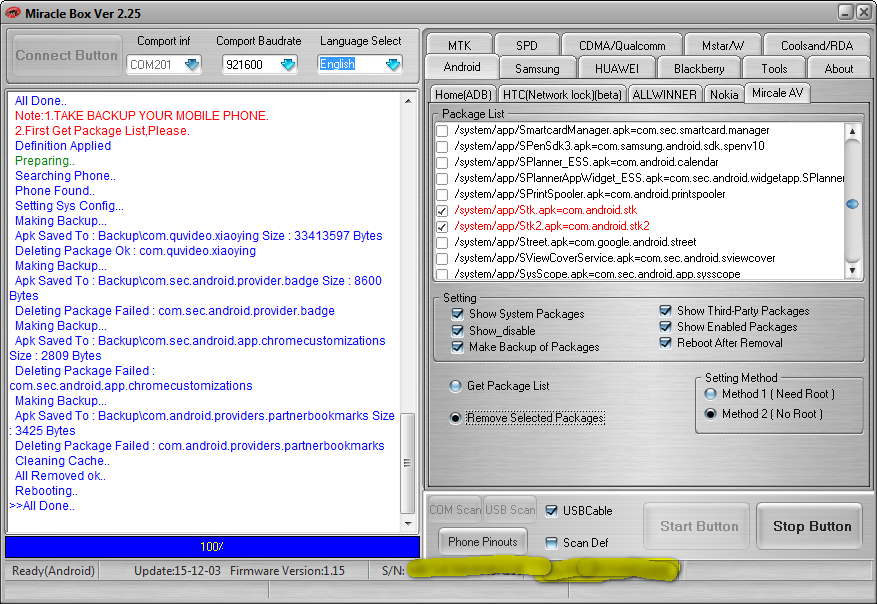Click the 100% progress bar
The image size is (877, 604).
coord(212,546)
